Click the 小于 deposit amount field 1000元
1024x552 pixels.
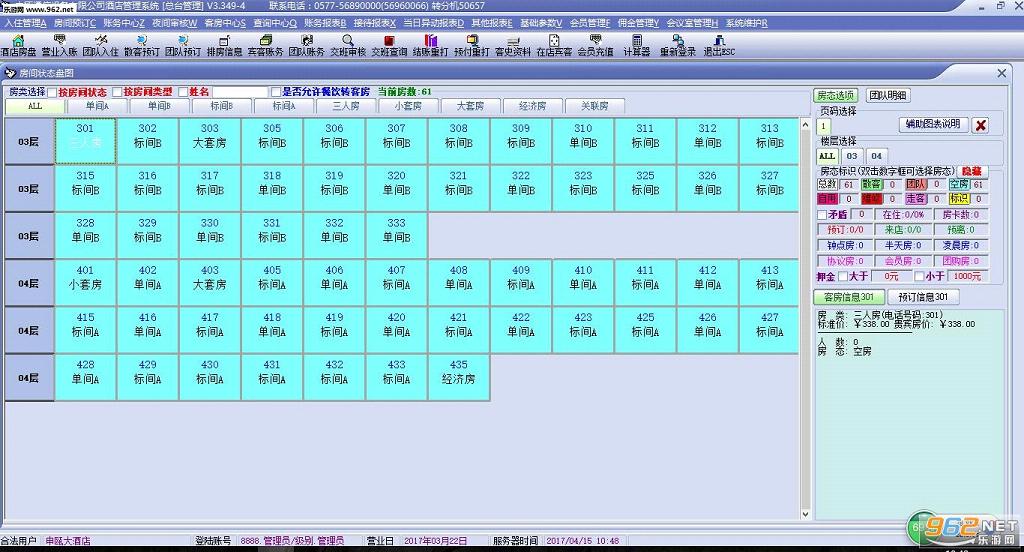967,276
